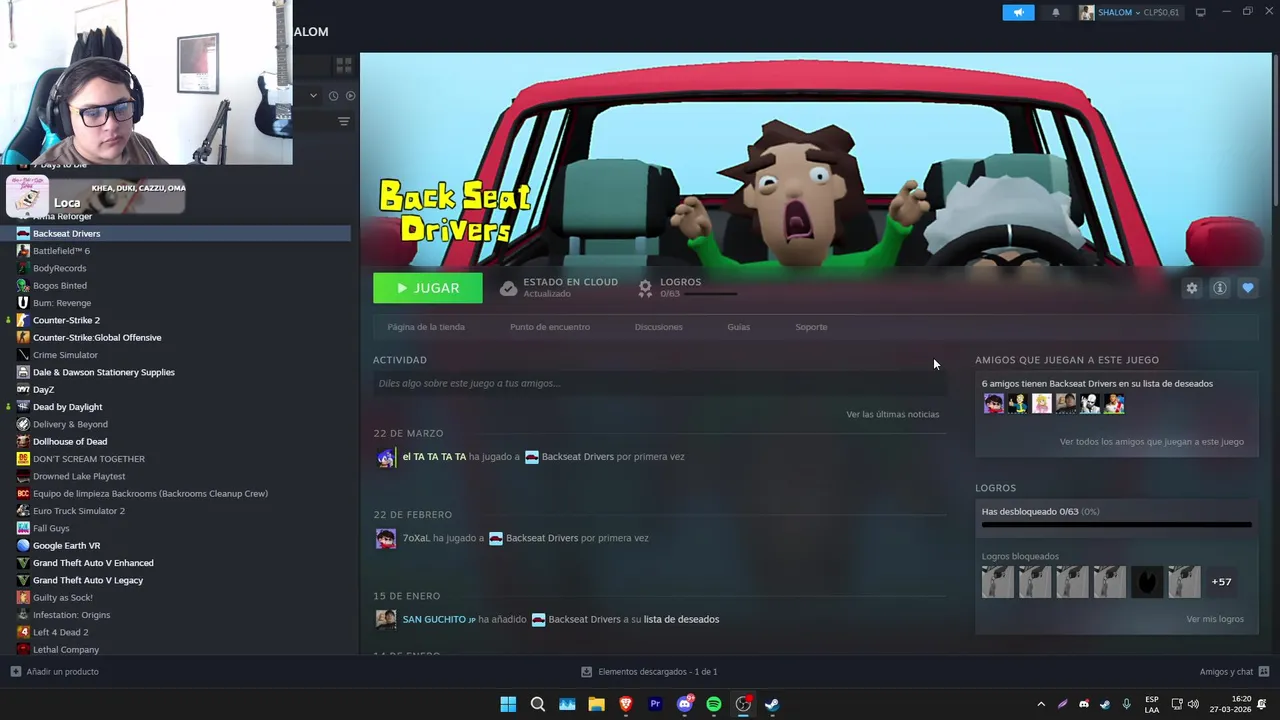Image resolution: width=1280 pixels, height=720 pixels.
Task: Expand the library games filter dropdown
Action: pyautogui.click(x=313, y=96)
